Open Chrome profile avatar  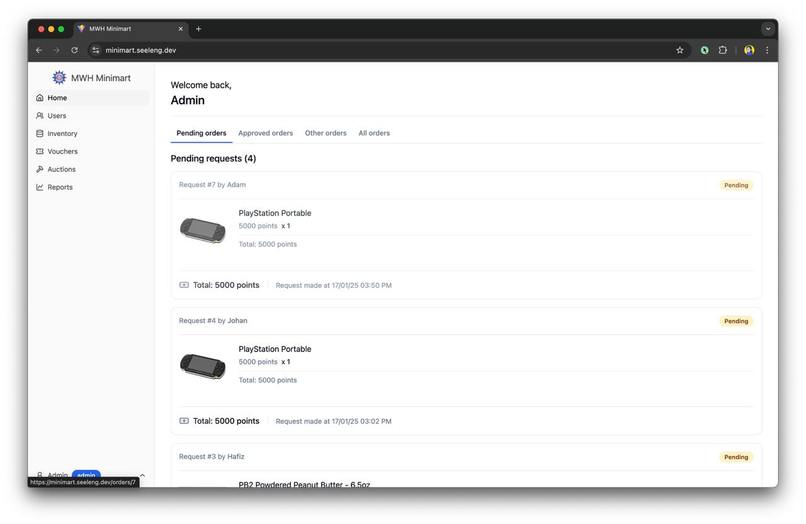[749, 50]
